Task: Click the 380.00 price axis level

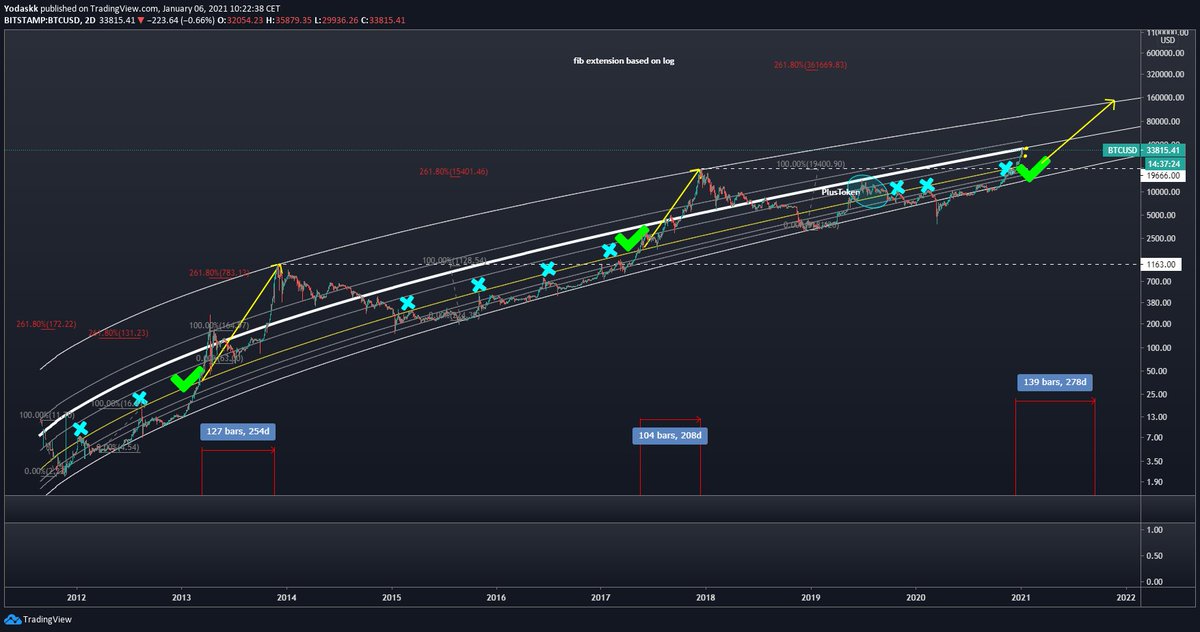Action: 1161,302
